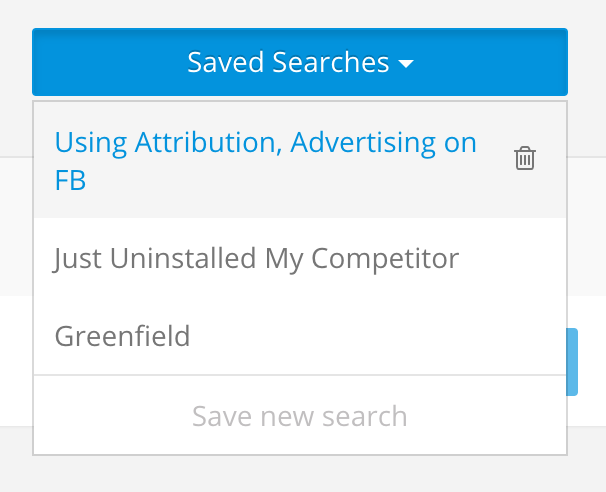606x492 pixels.
Task: Remove saved search via the bin icon
Action: [x=524, y=158]
